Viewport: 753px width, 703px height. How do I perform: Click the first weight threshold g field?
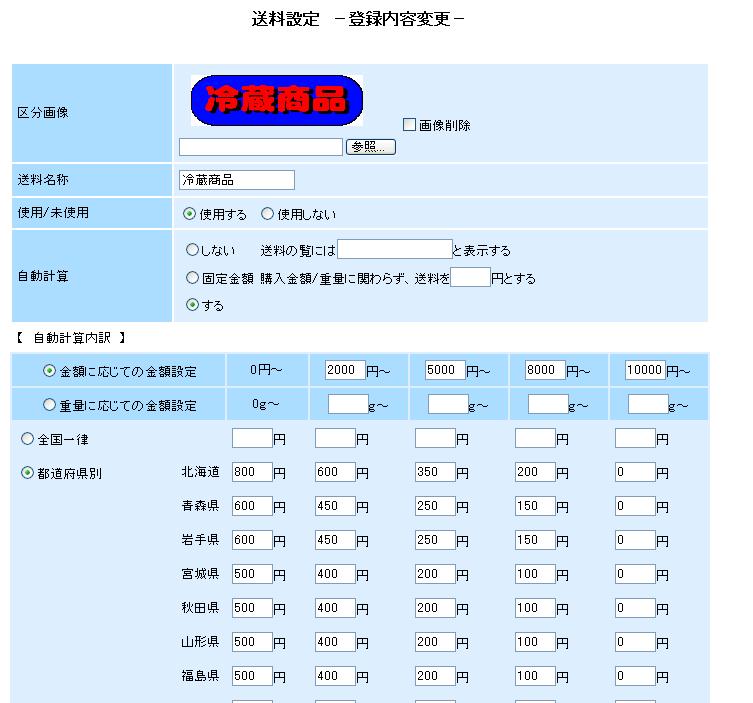click(348, 405)
